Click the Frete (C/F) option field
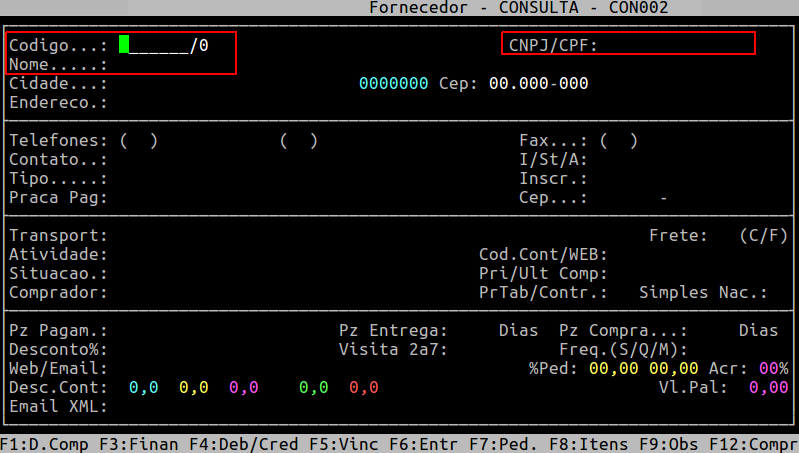Viewport: 799px width, 453px height. 763,236
